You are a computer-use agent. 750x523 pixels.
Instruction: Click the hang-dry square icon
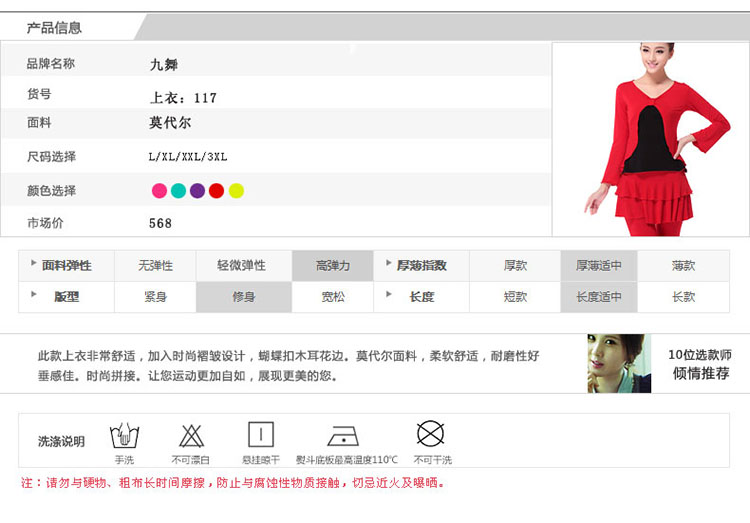261,435
